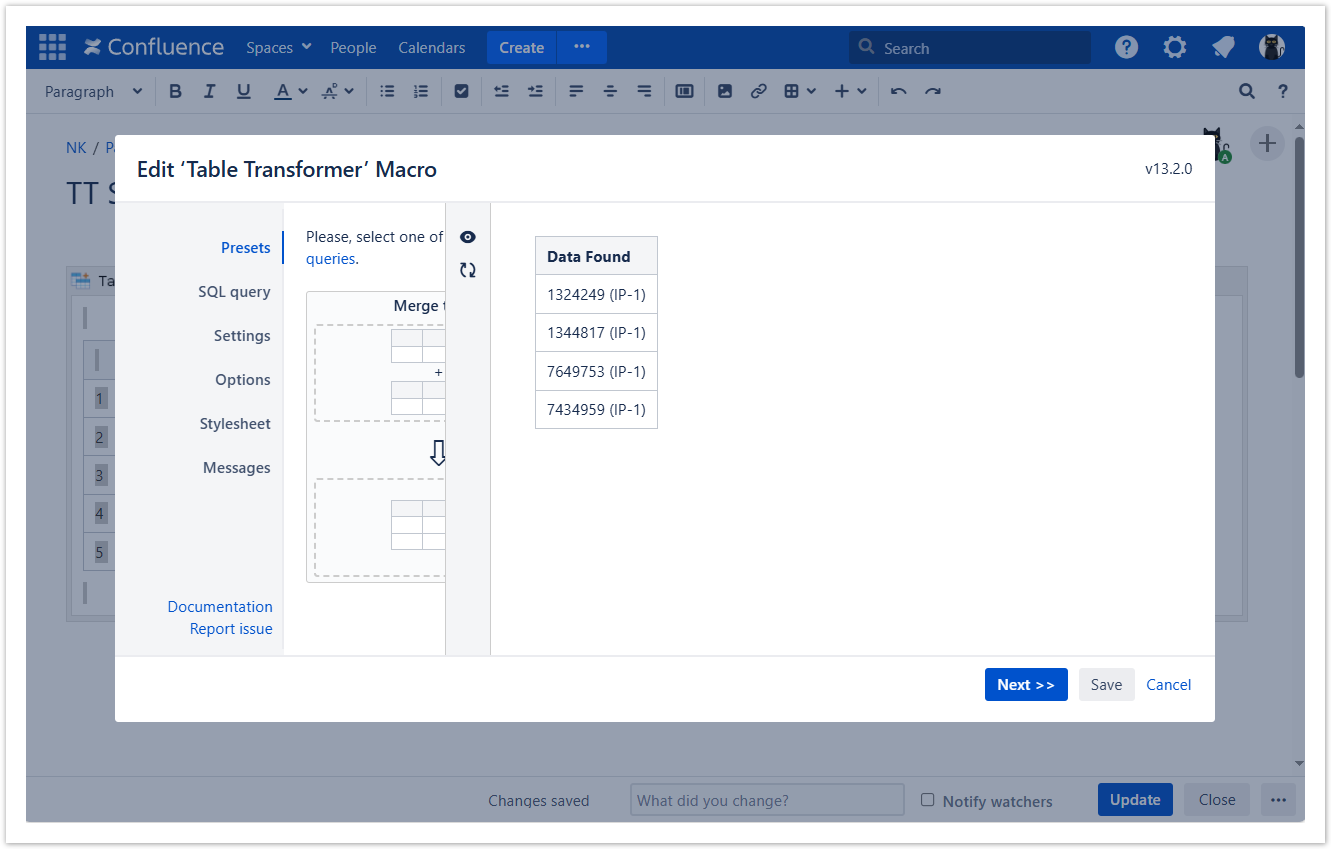Open the help question mark menu

pyautogui.click(x=1126, y=47)
